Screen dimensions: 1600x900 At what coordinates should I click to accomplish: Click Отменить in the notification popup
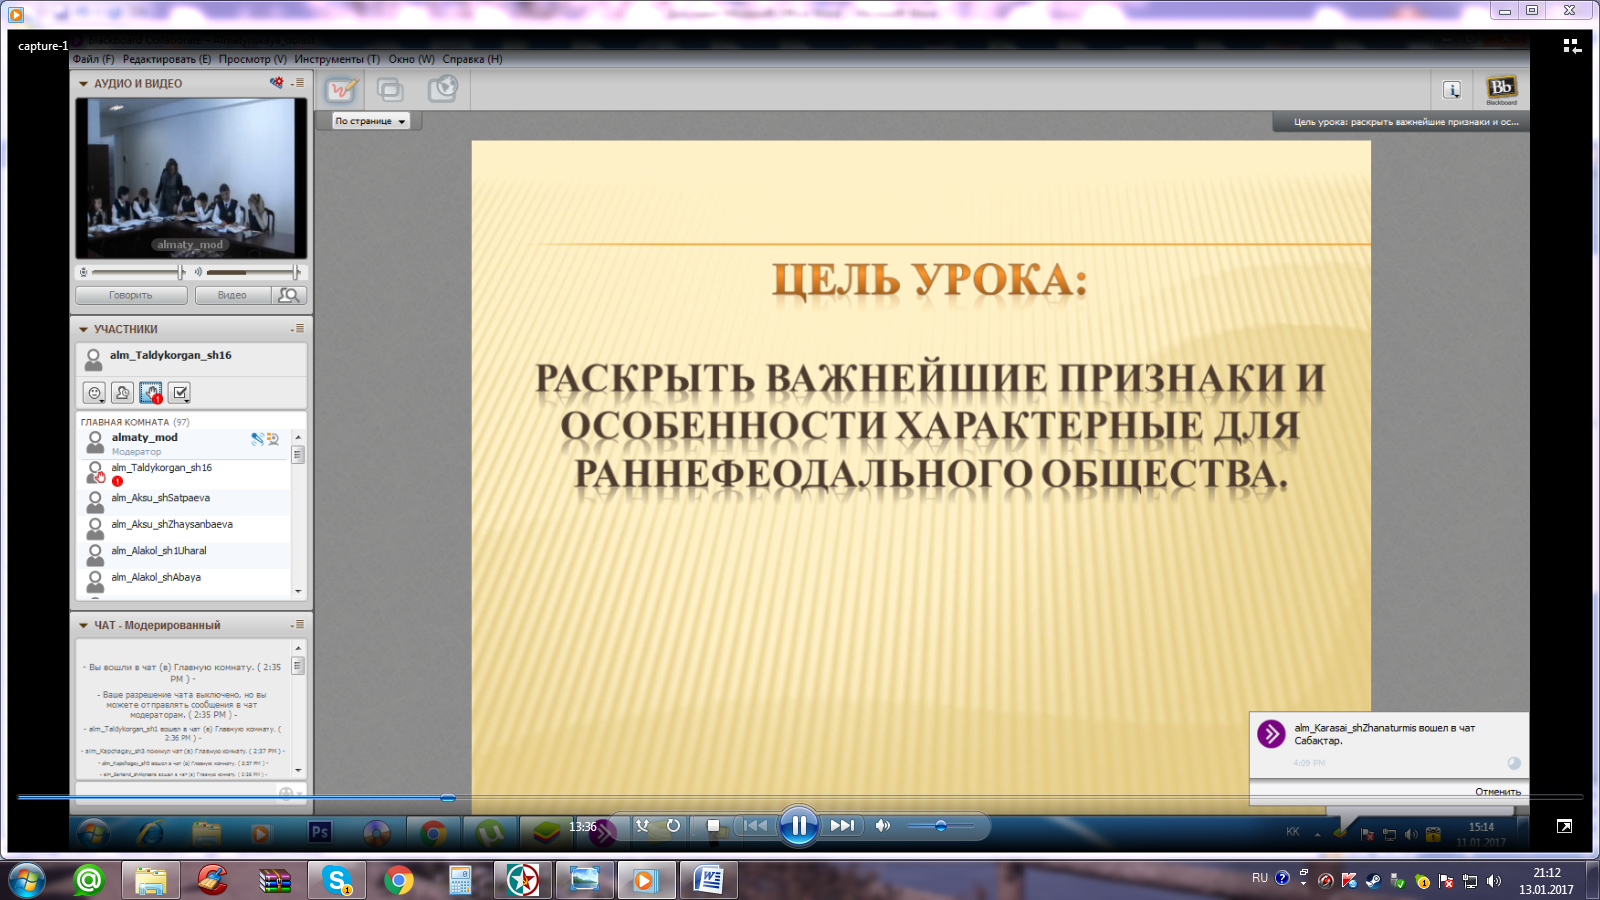coord(1497,792)
